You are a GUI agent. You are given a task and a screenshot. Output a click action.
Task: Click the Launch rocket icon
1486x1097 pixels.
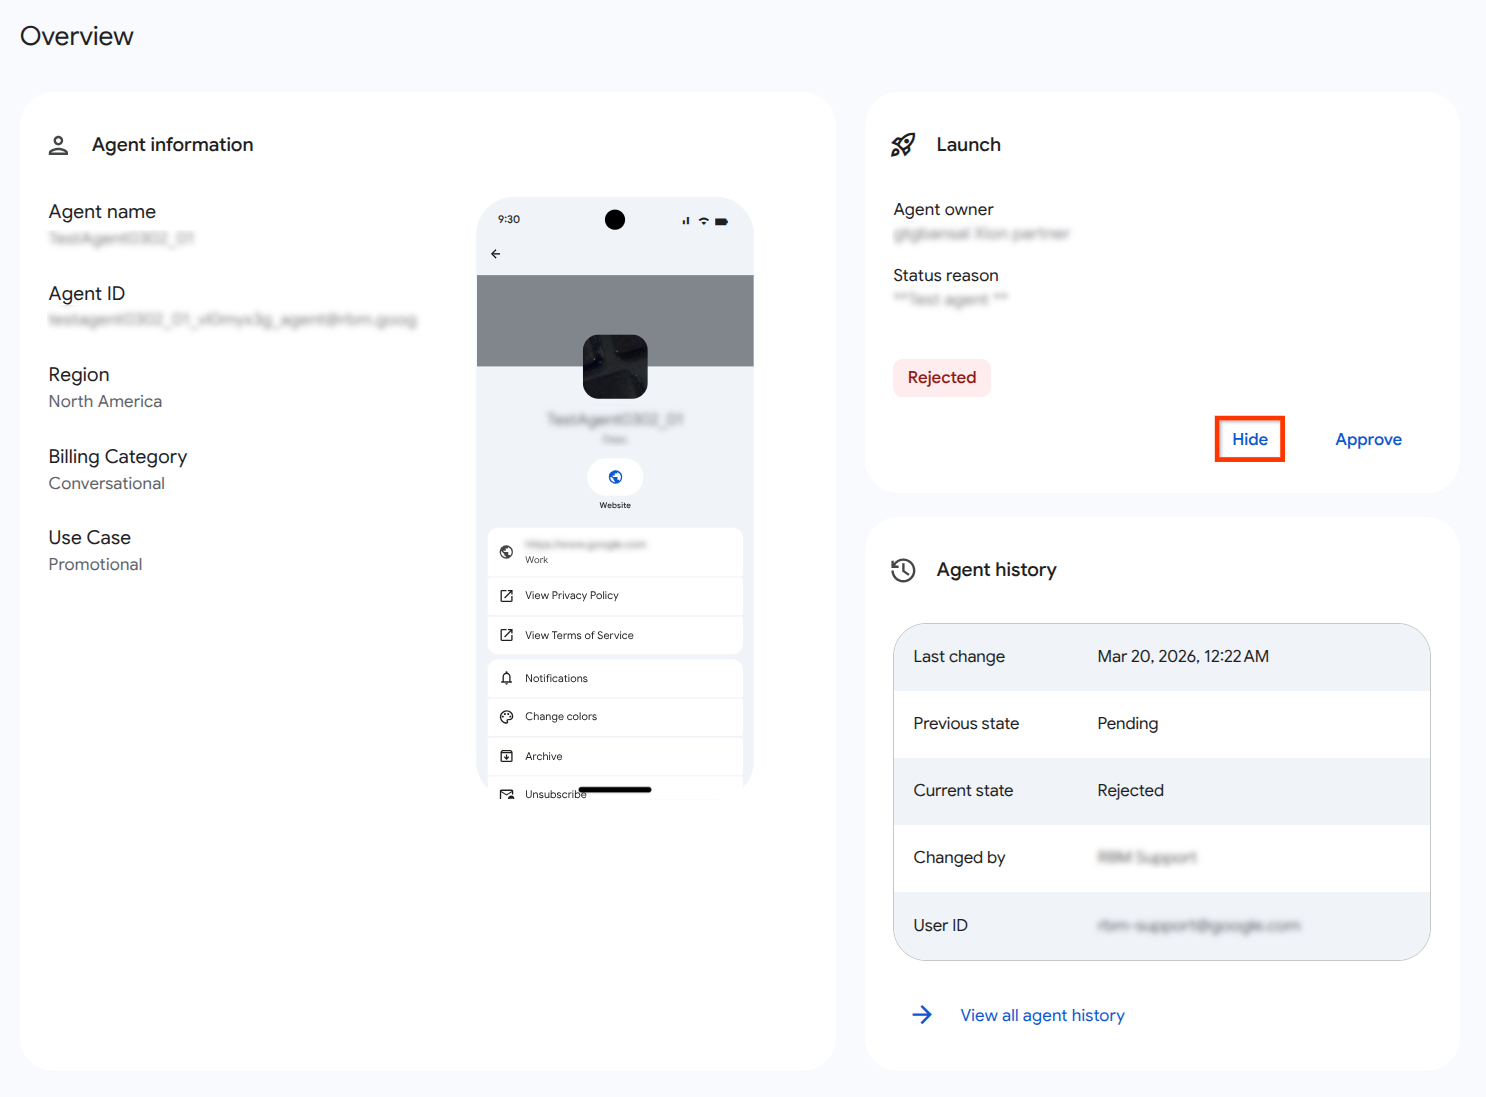click(x=903, y=144)
